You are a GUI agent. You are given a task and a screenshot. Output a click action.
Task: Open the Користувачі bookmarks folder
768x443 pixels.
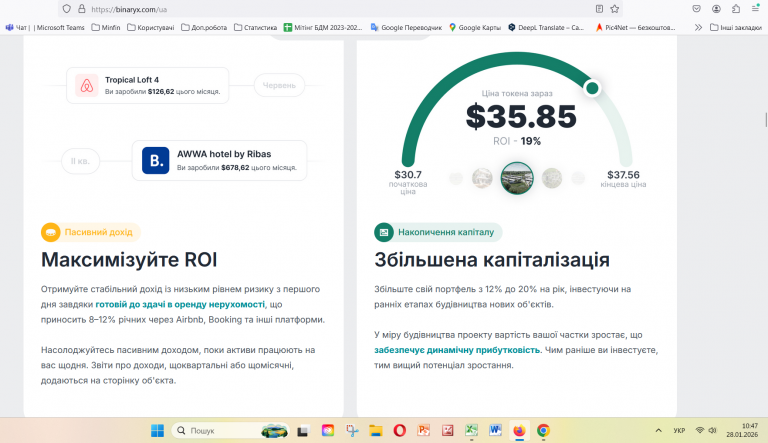(150, 27)
